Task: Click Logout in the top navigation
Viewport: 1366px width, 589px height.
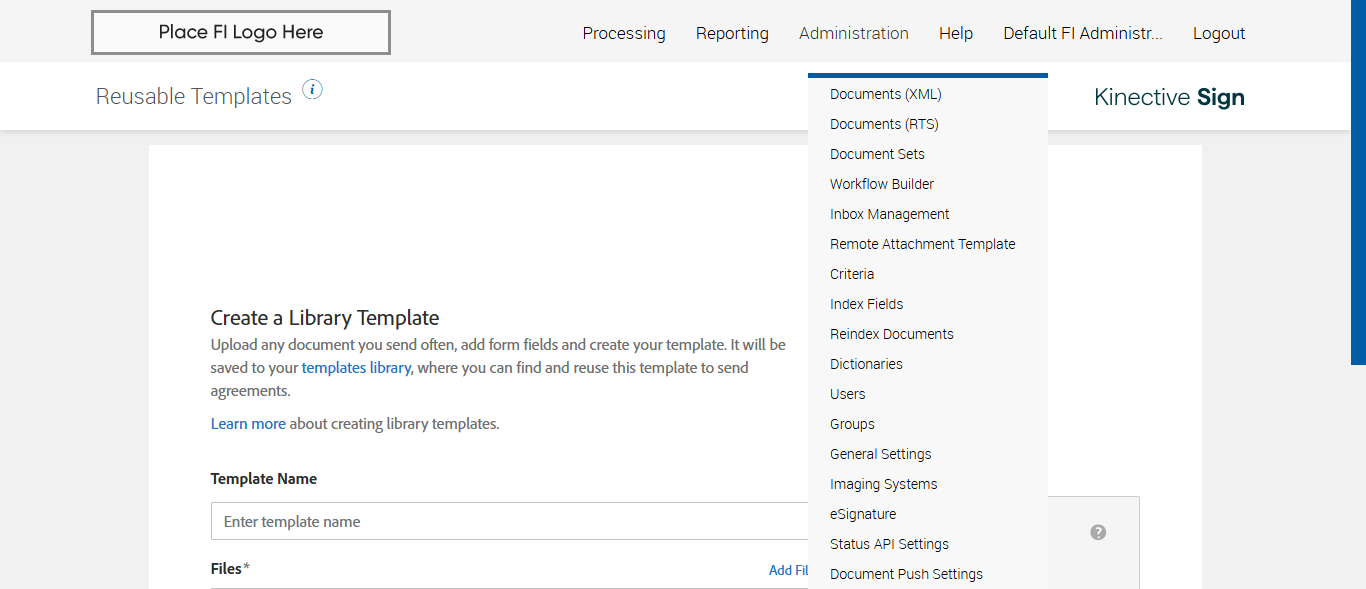Action: [x=1219, y=33]
